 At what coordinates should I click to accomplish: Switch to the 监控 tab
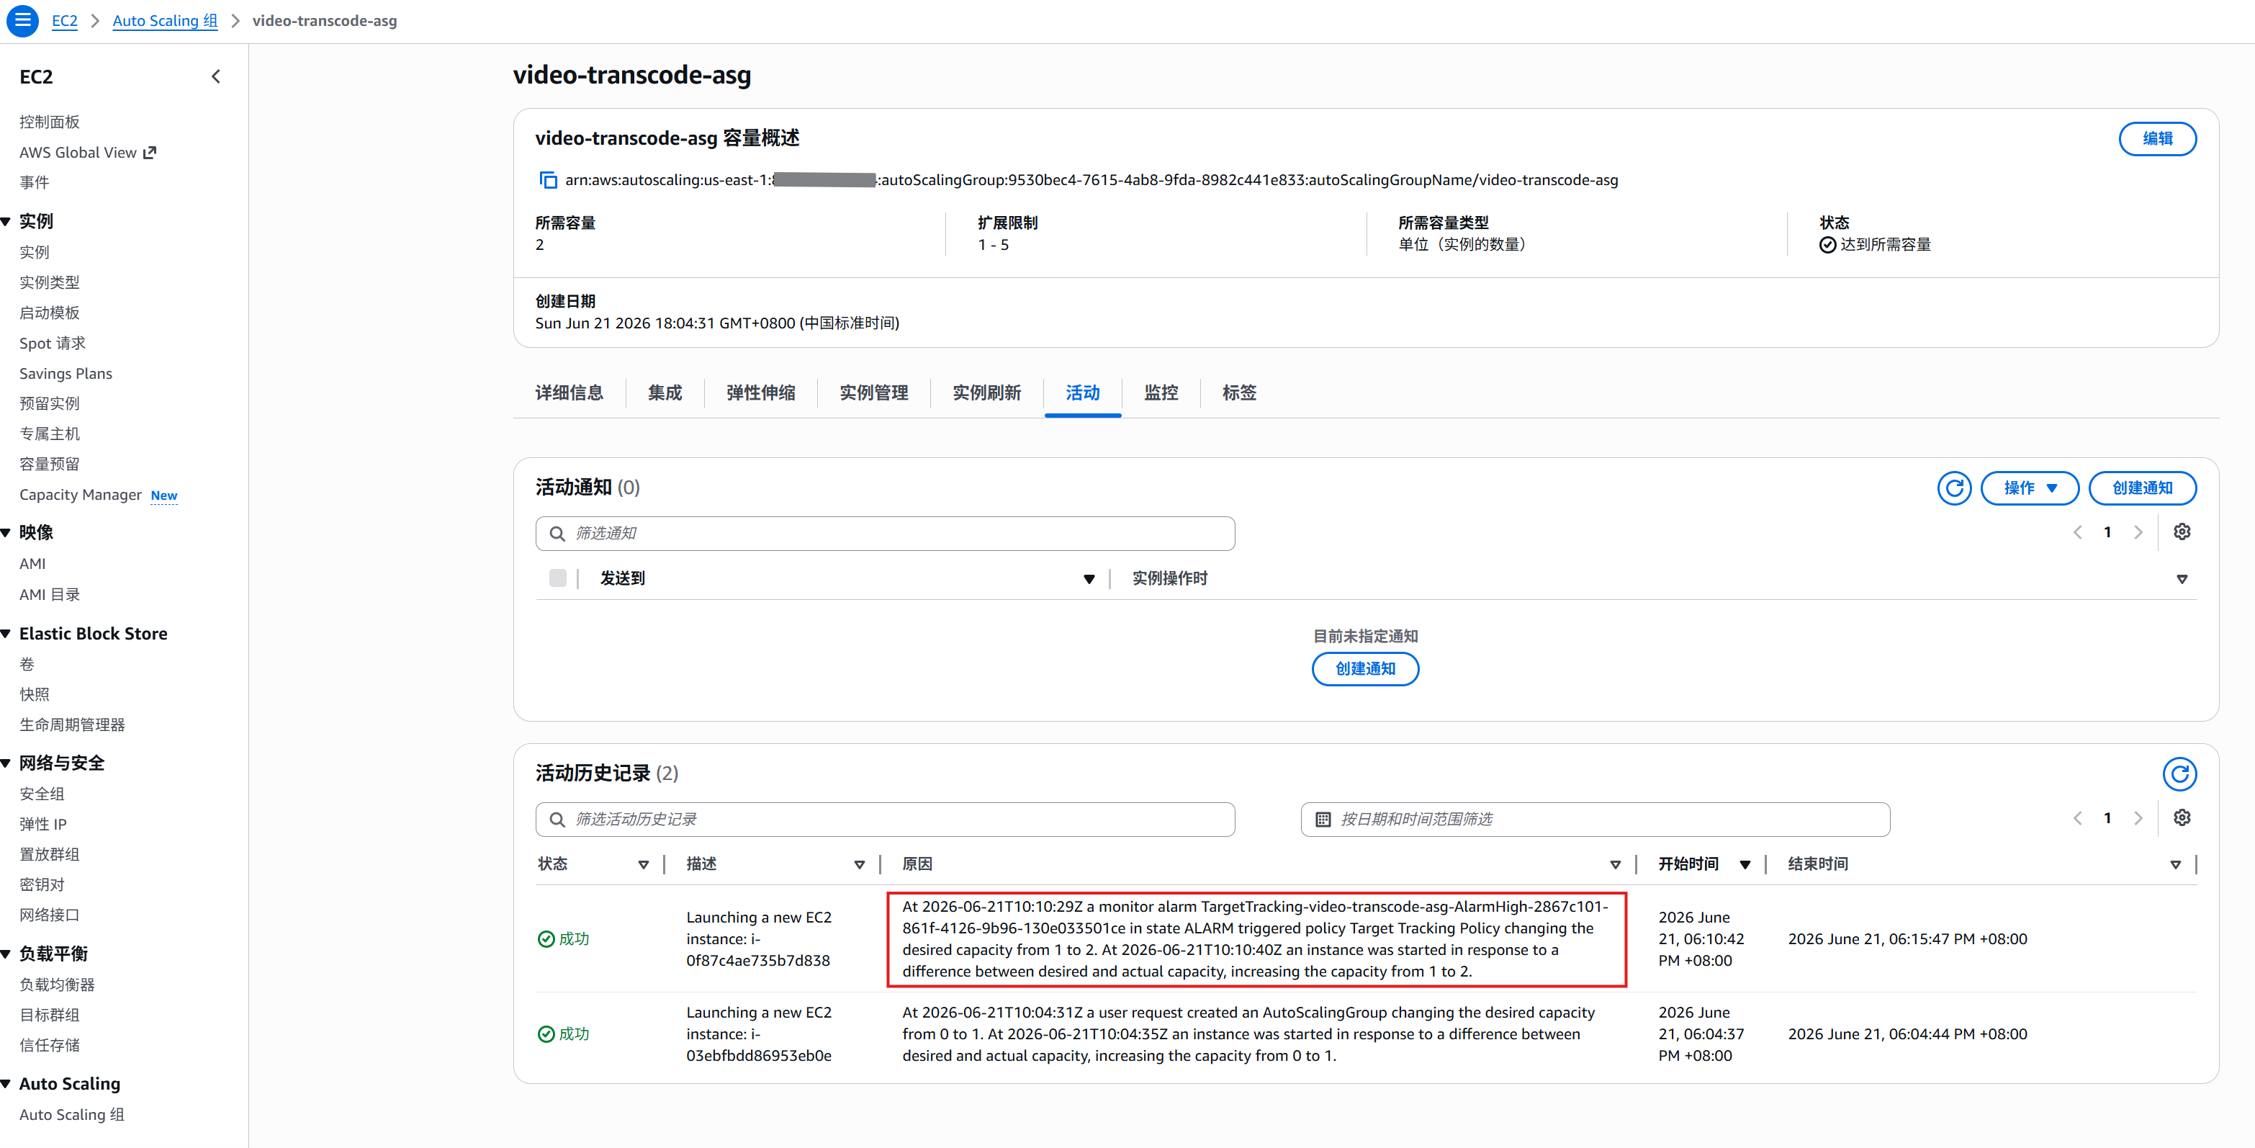(1161, 393)
